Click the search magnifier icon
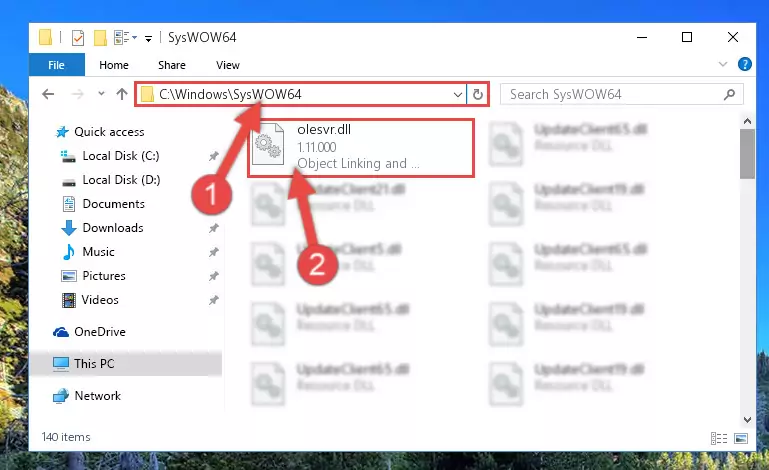 729,94
